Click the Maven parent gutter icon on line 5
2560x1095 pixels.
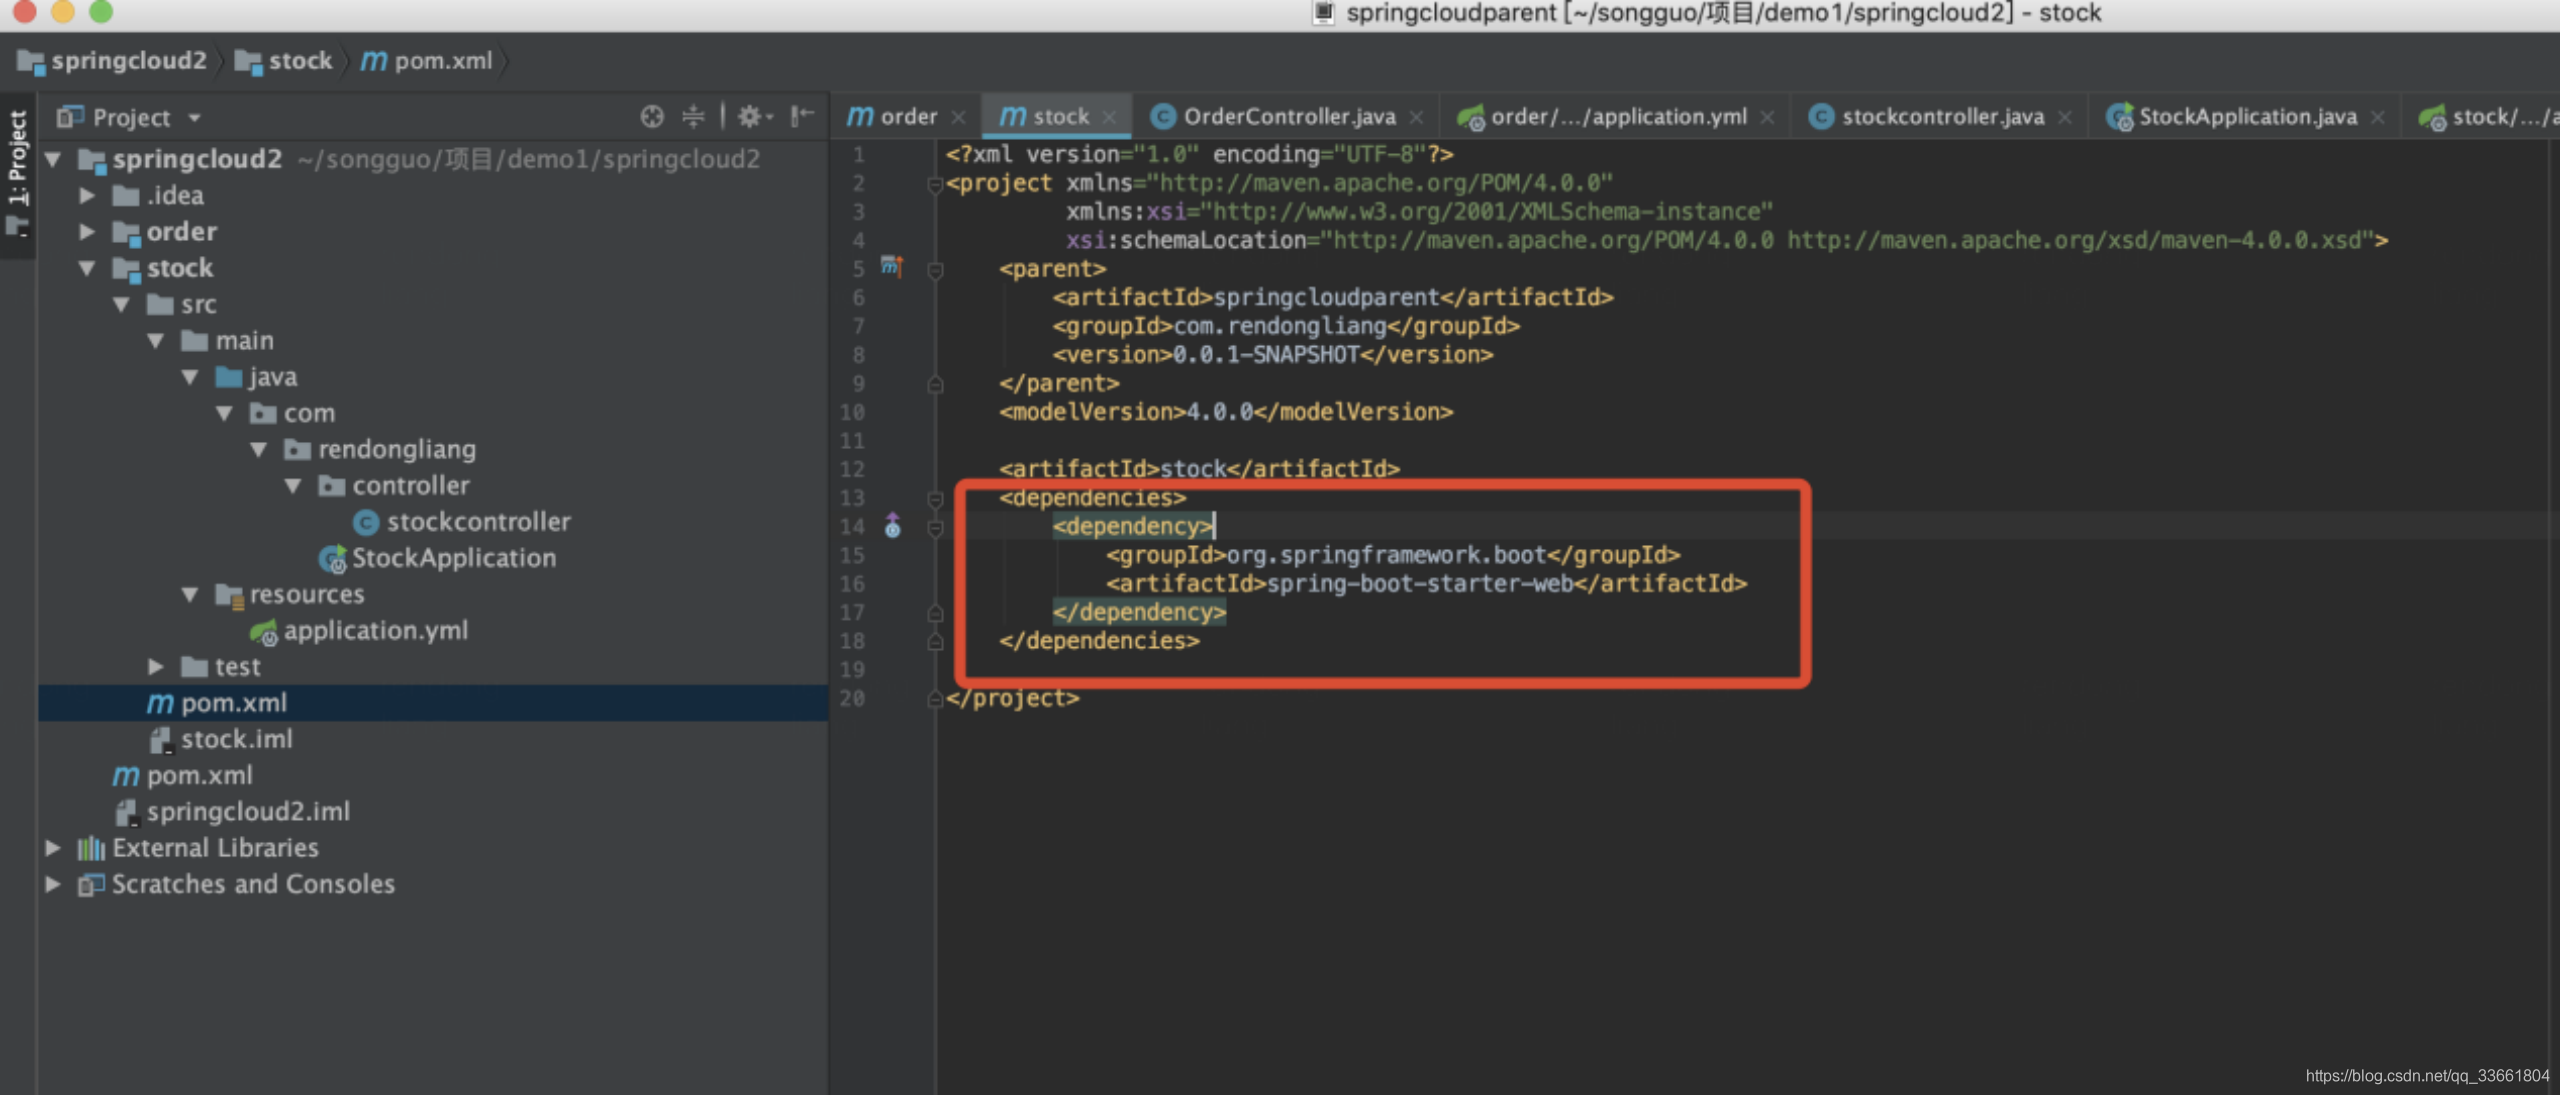891,266
